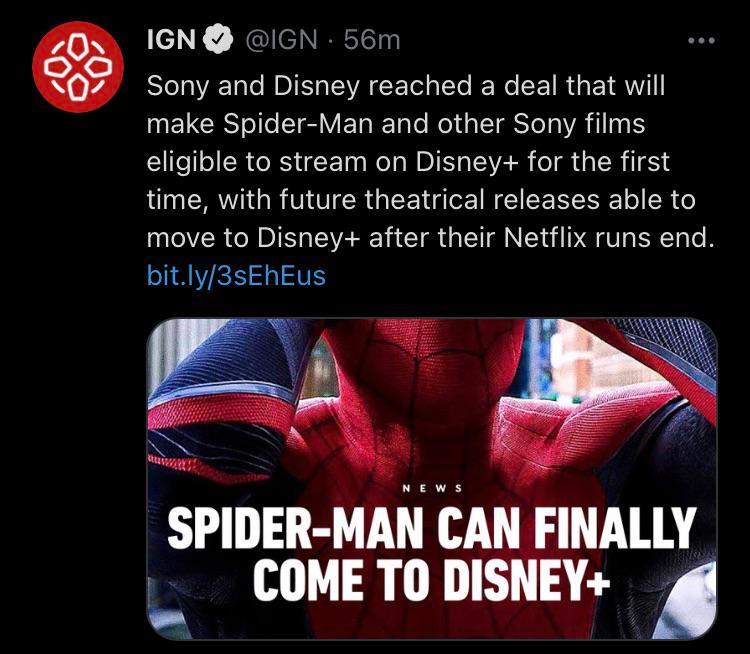
Task: Click the headline line 'SPIDER-MAN CAN FINALLY'
Action: [431, 528]
